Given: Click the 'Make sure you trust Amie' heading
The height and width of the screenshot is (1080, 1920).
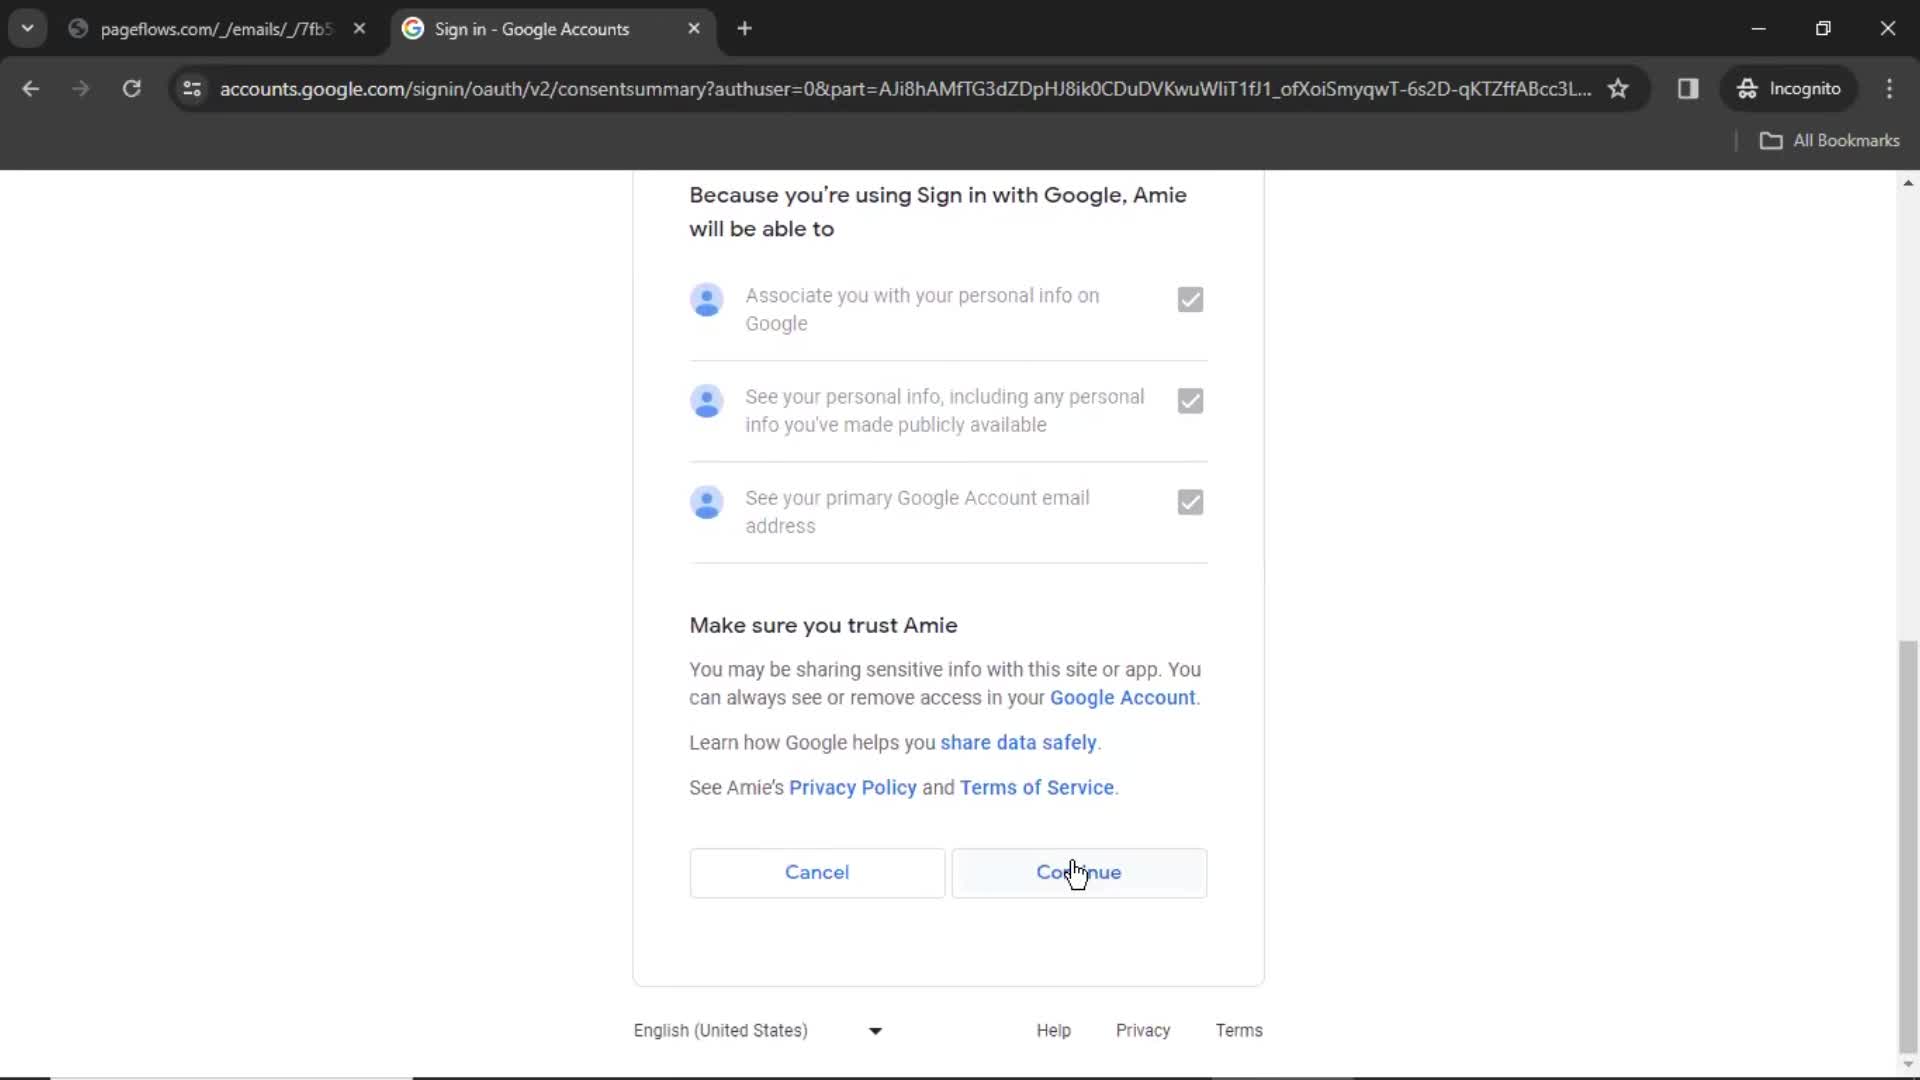Looking at the screenshot, I should (x=823, y=626).
